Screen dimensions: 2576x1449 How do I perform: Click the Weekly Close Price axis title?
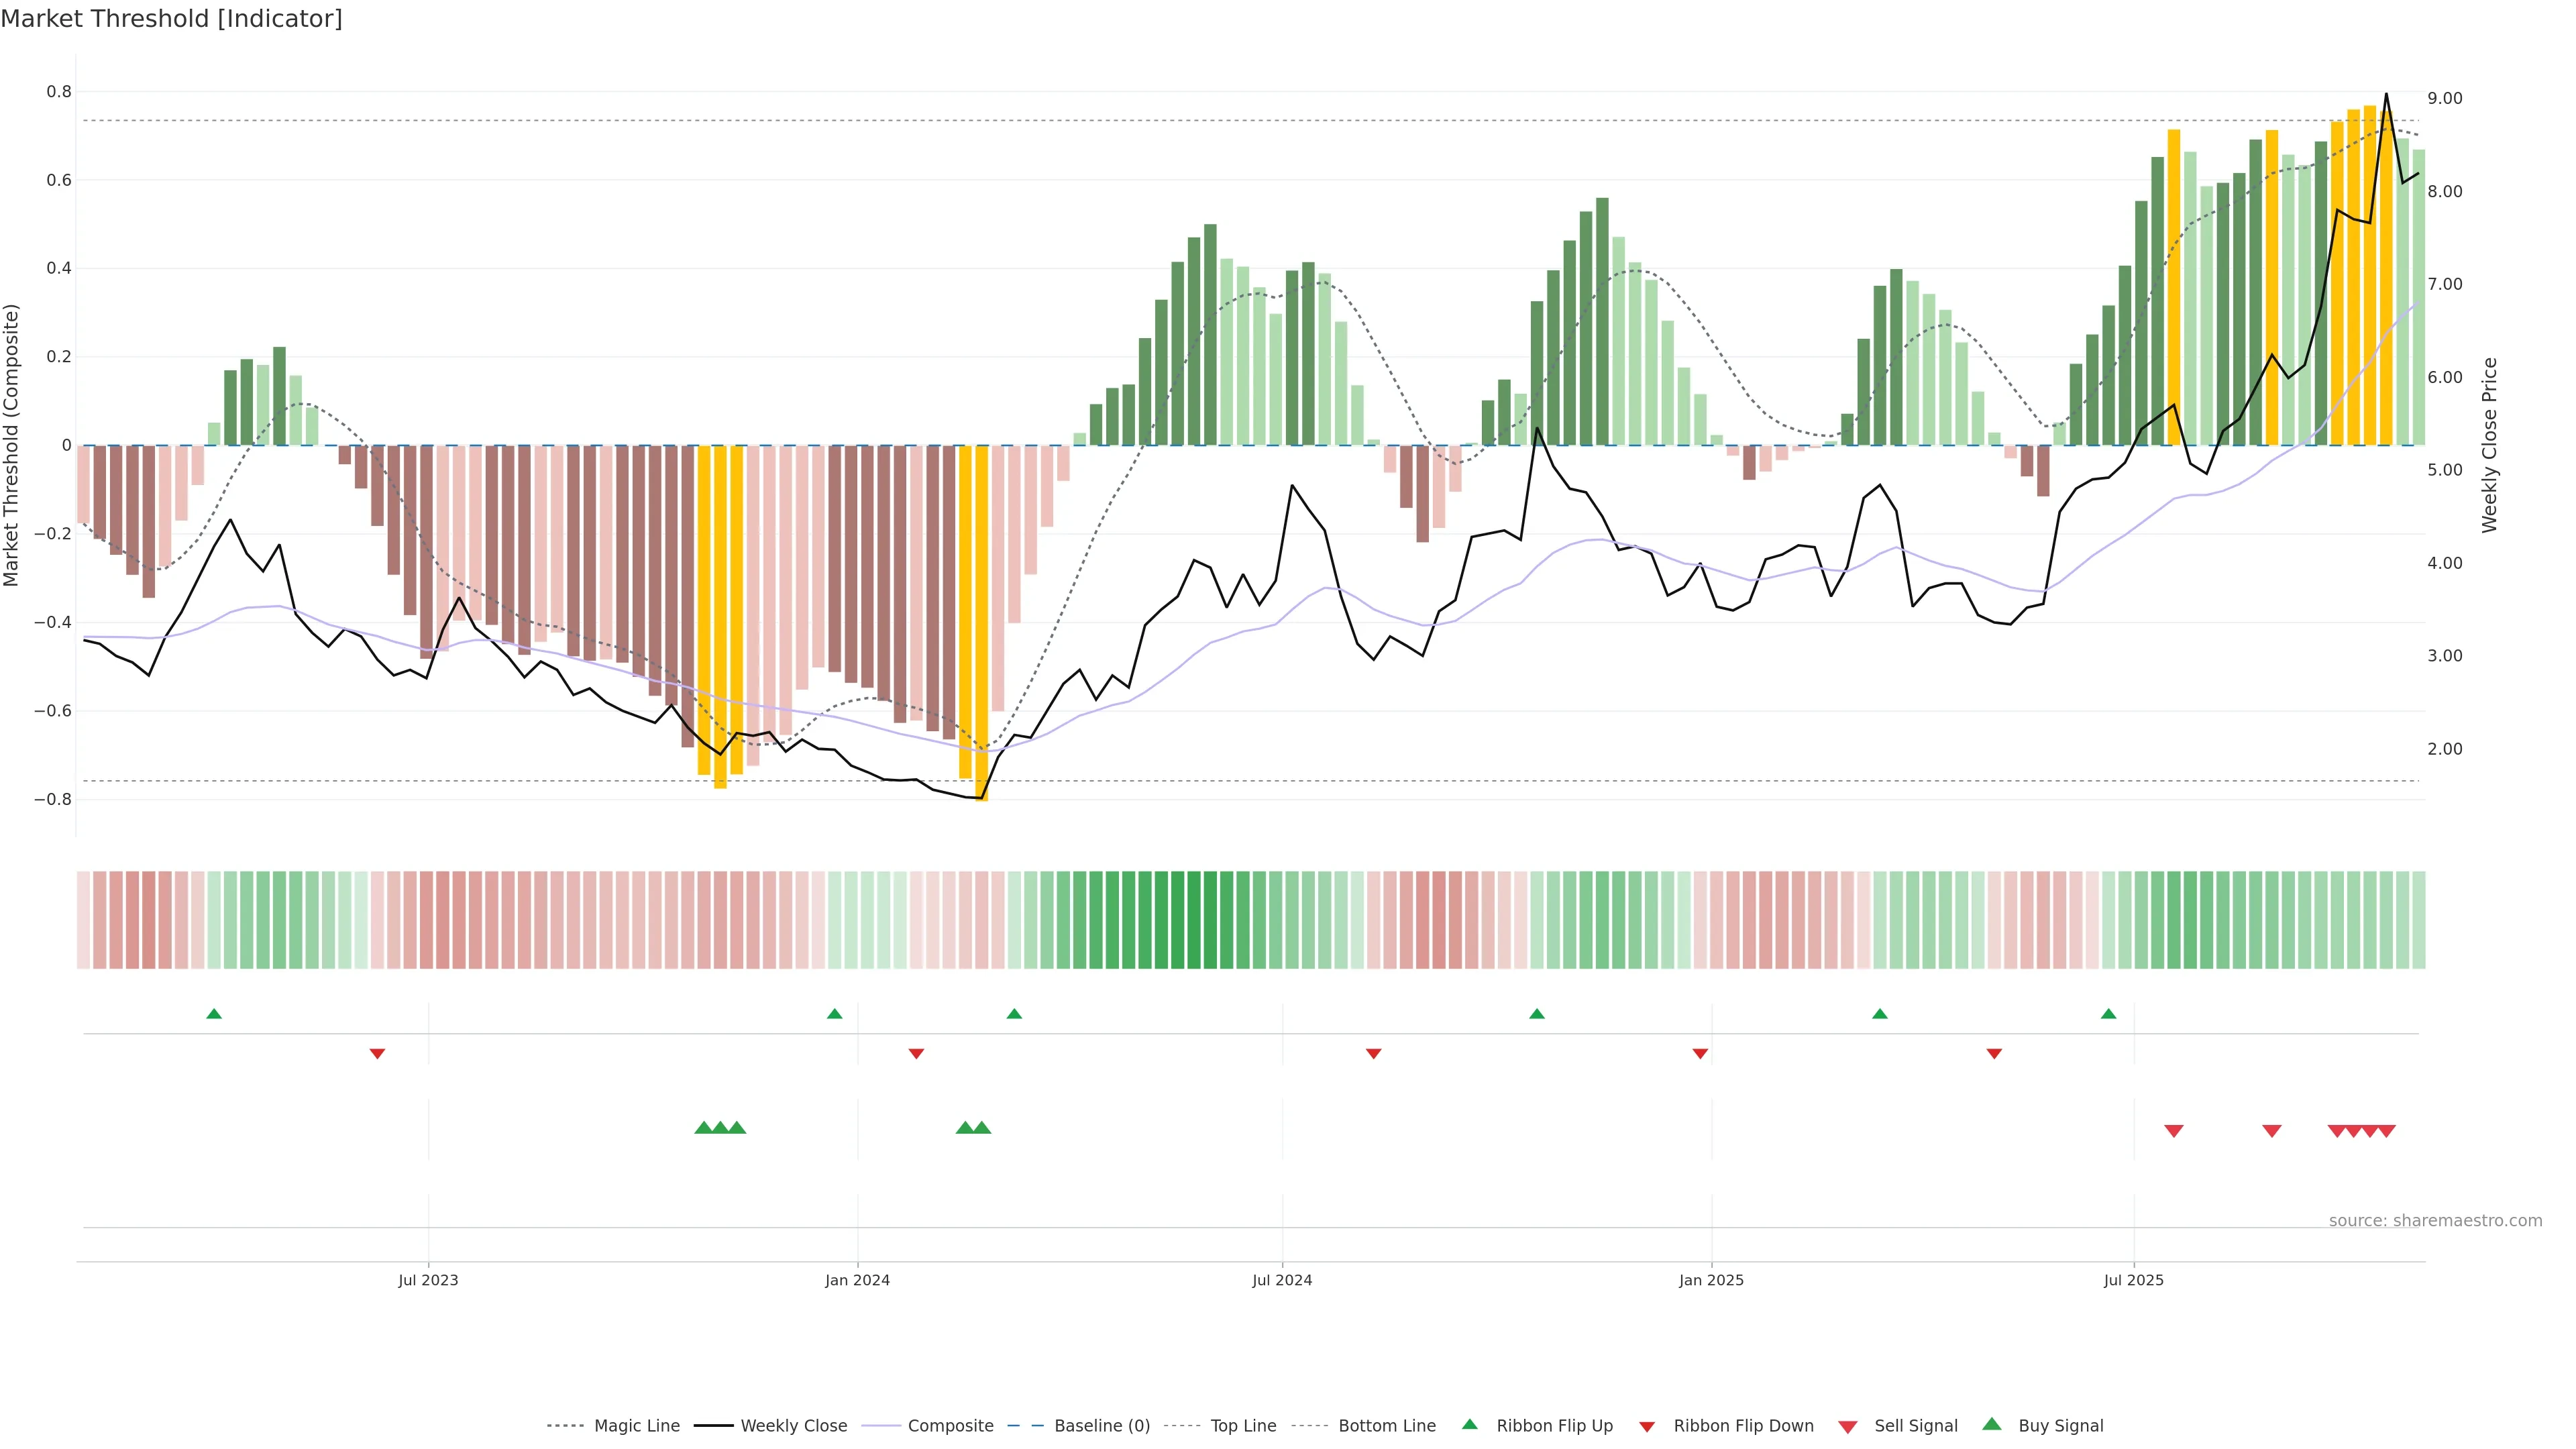(x=2489, y=445)
